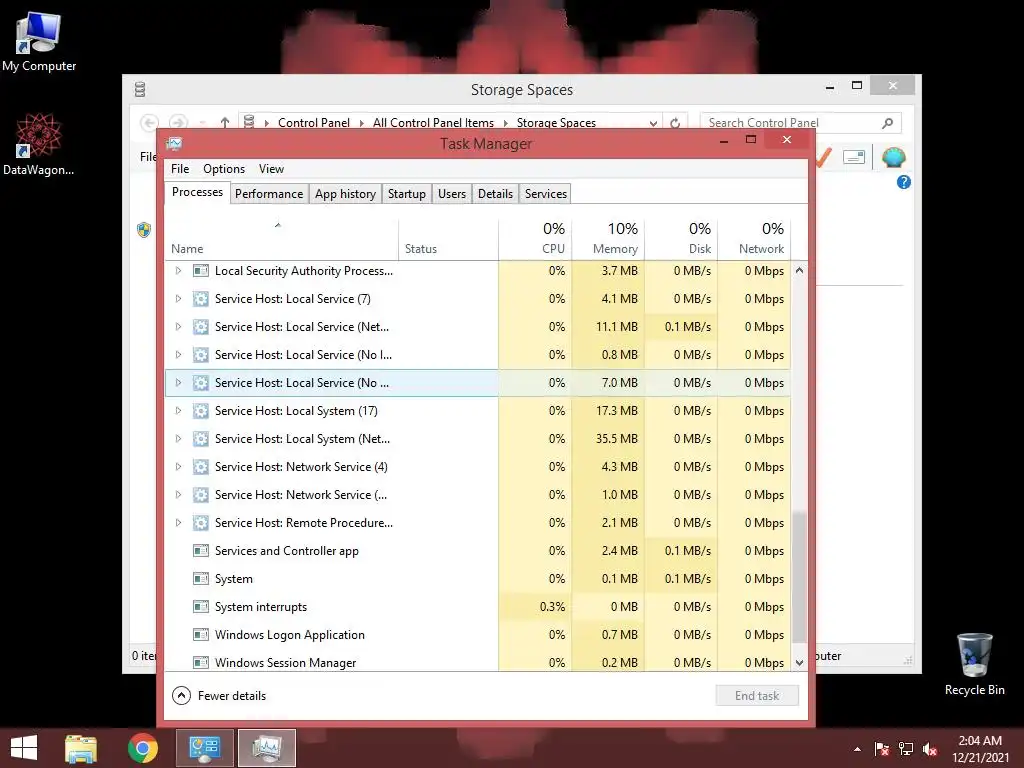The width and height of the screenshot is (1024, 768).
Task: Open the Action Center flag icon
Action: [882, 749]
